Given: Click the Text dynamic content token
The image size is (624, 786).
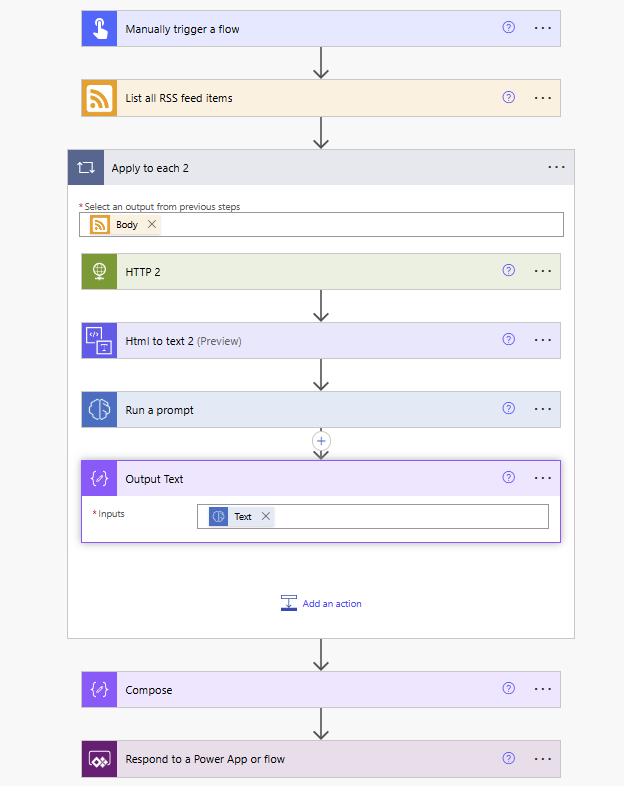Looking at the screenshot, I should [242, 516].
